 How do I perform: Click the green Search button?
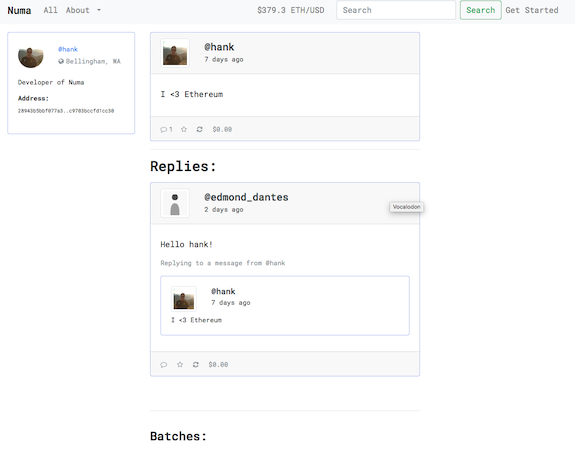click(481, 10)
